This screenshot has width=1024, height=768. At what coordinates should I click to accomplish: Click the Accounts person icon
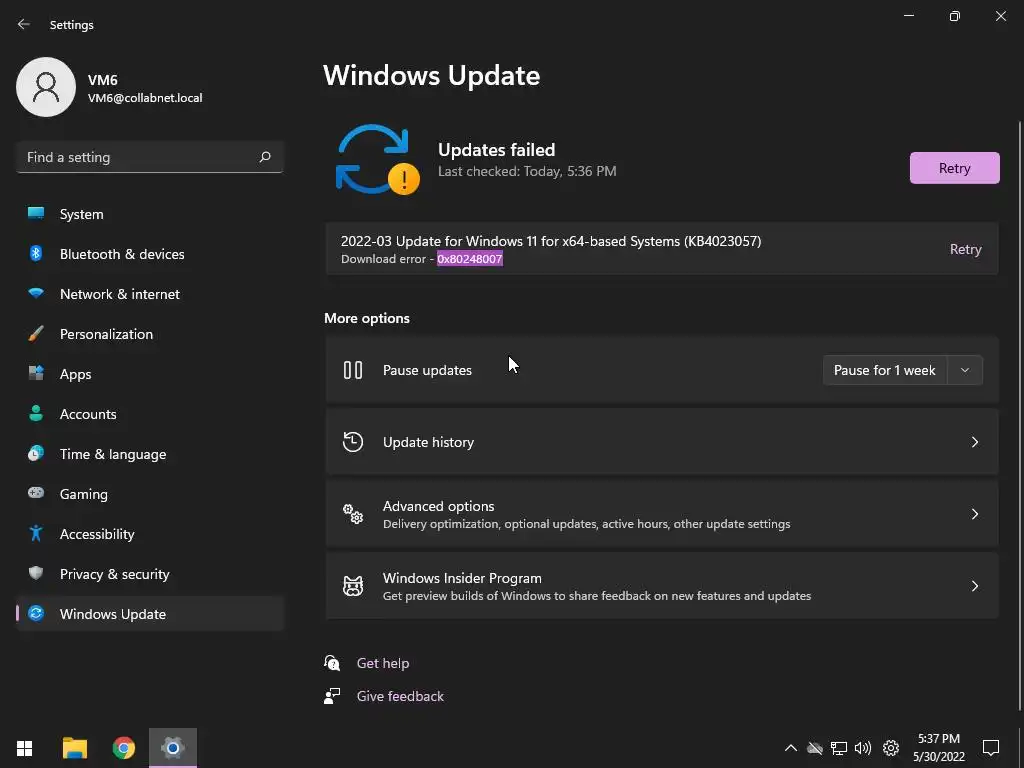(36, 413)
